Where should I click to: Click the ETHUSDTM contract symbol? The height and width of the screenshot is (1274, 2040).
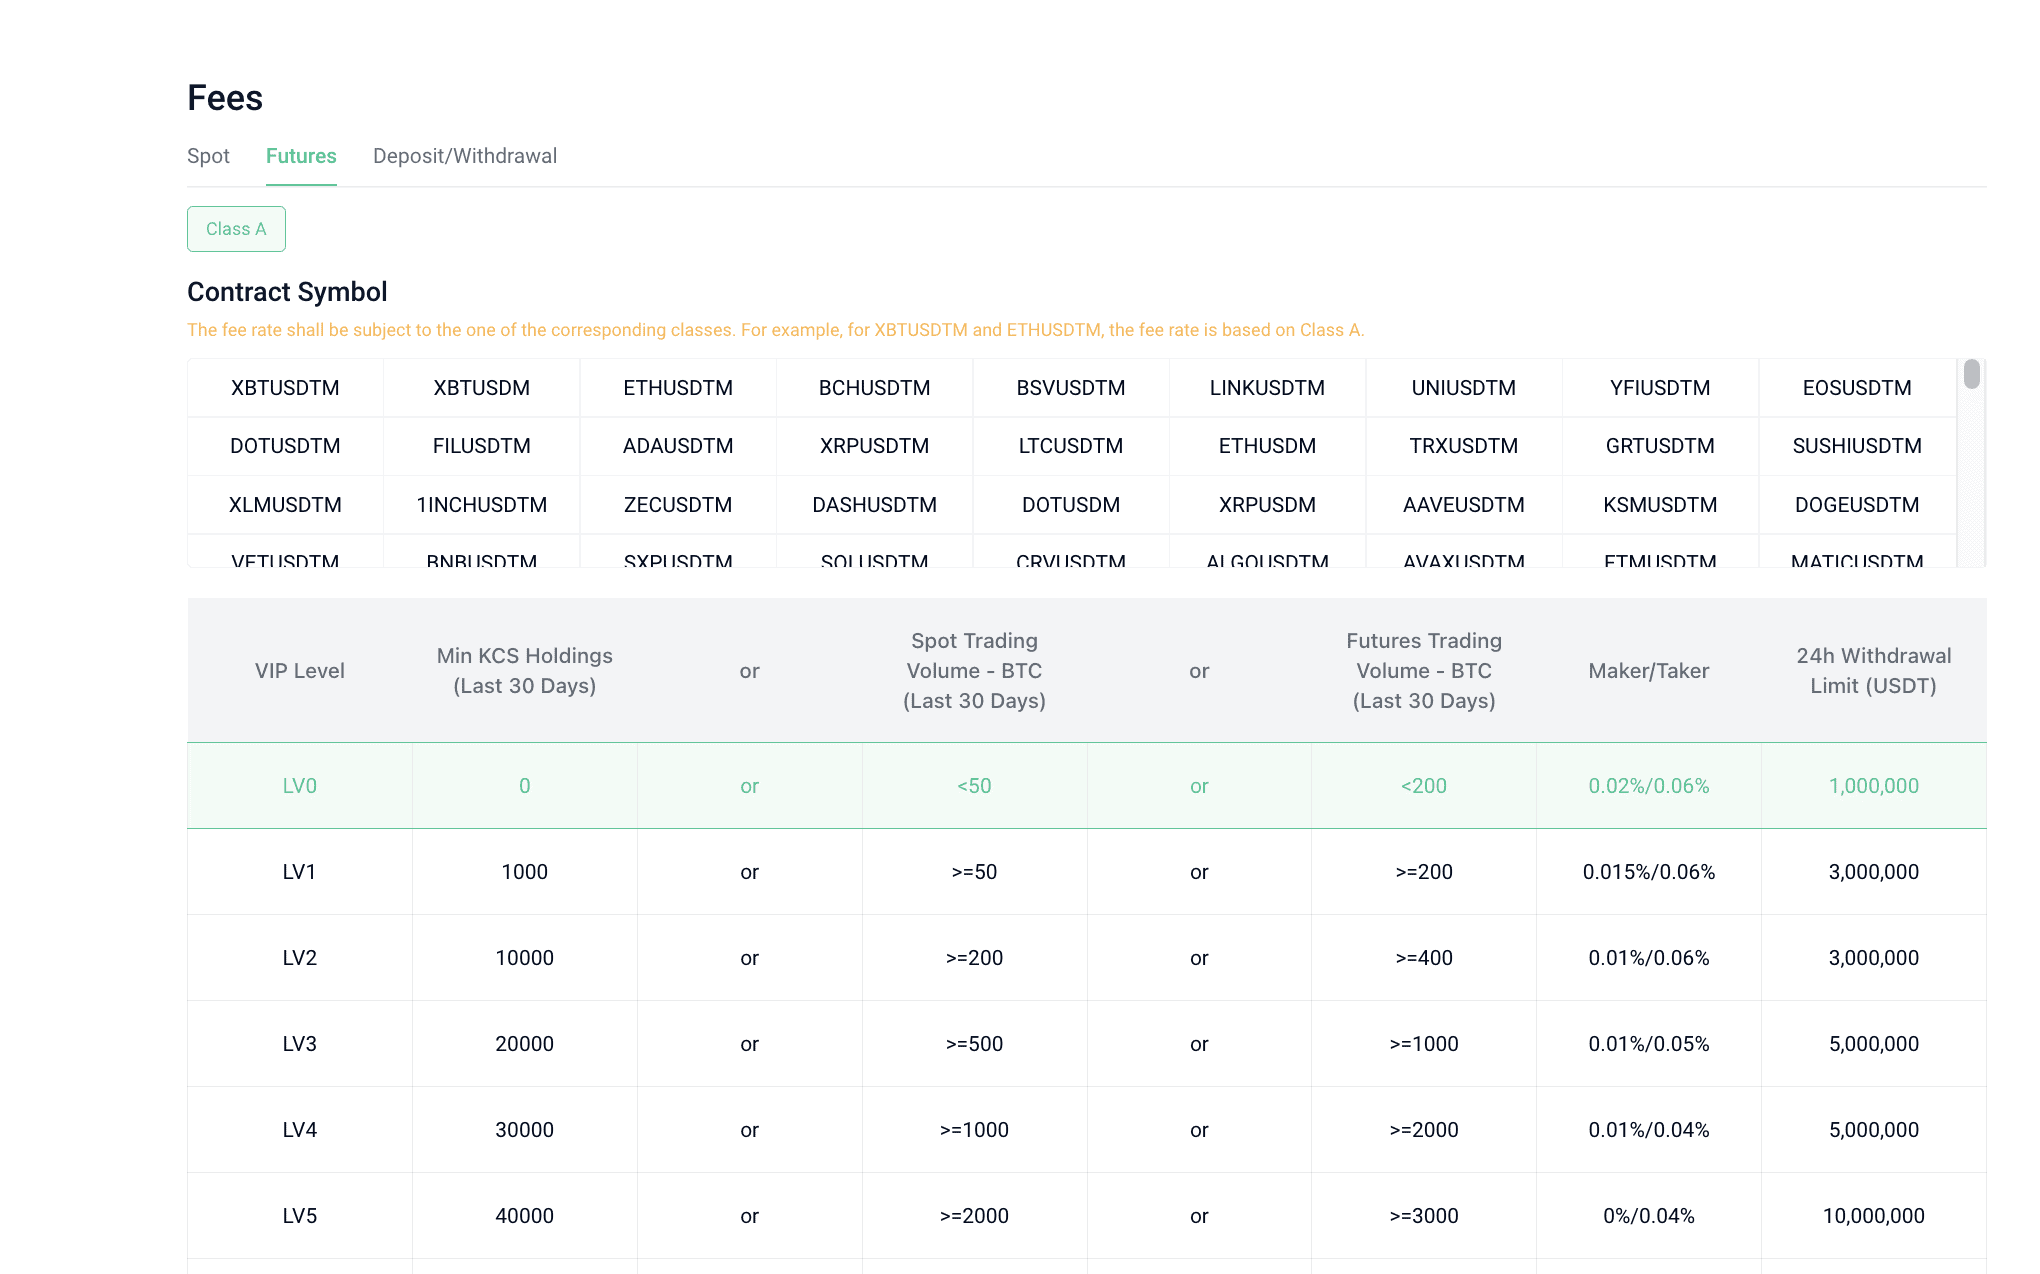pos(678,388)
